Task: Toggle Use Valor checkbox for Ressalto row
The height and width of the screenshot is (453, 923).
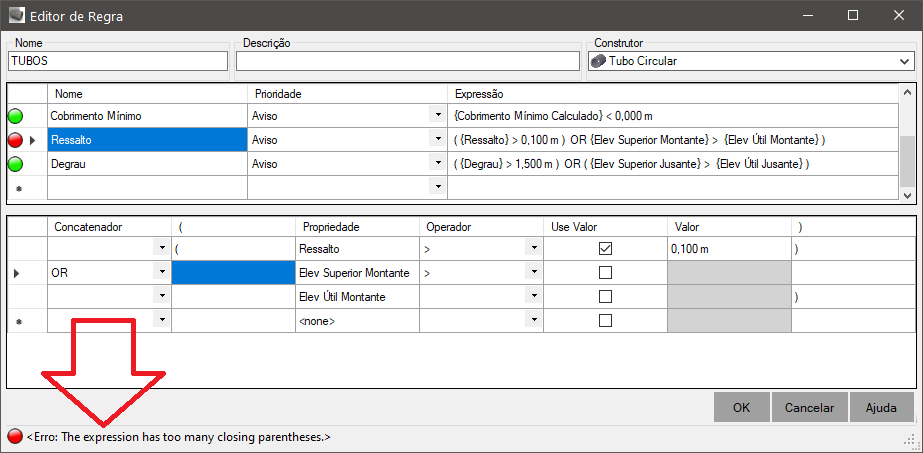Action: 605,249
